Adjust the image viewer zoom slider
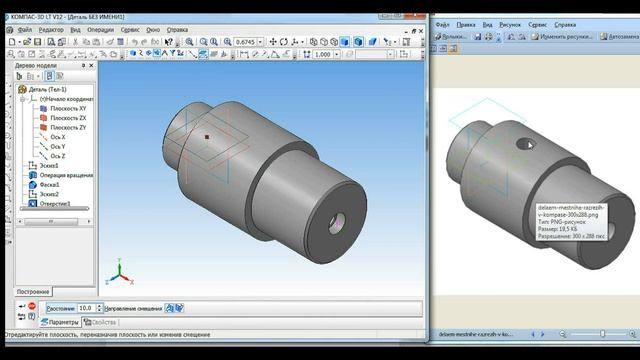 pos(602,334)
